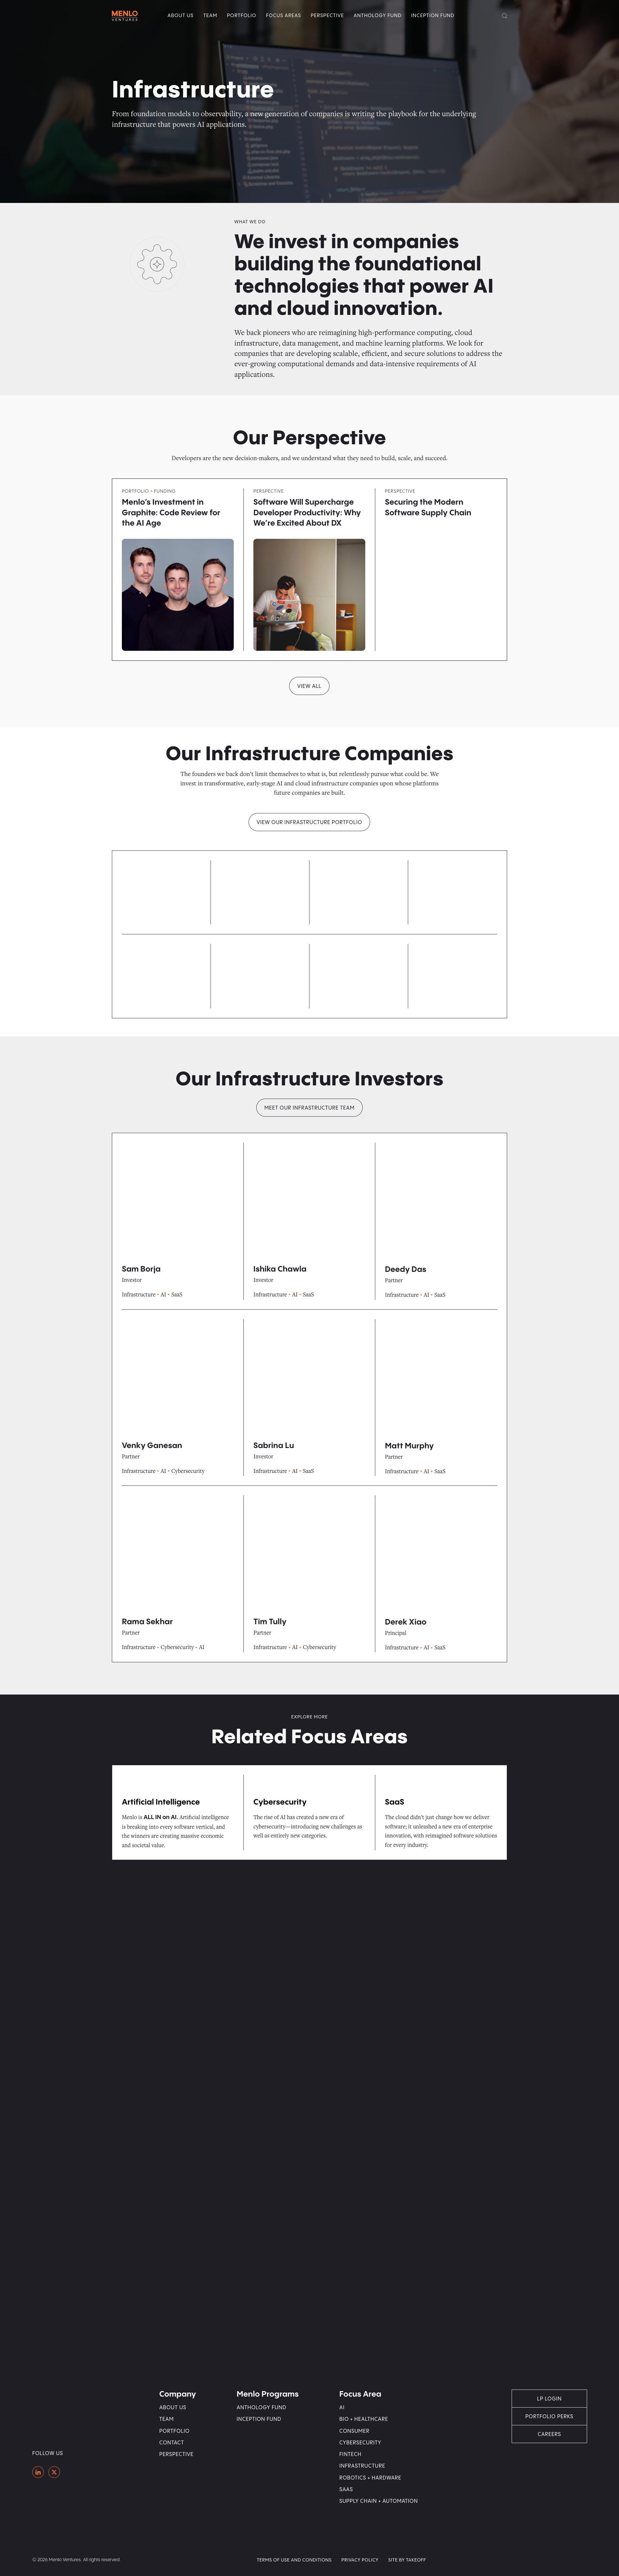
Task: Click Meet Our Infrastructure Team button
Action: coord(309,1107)
